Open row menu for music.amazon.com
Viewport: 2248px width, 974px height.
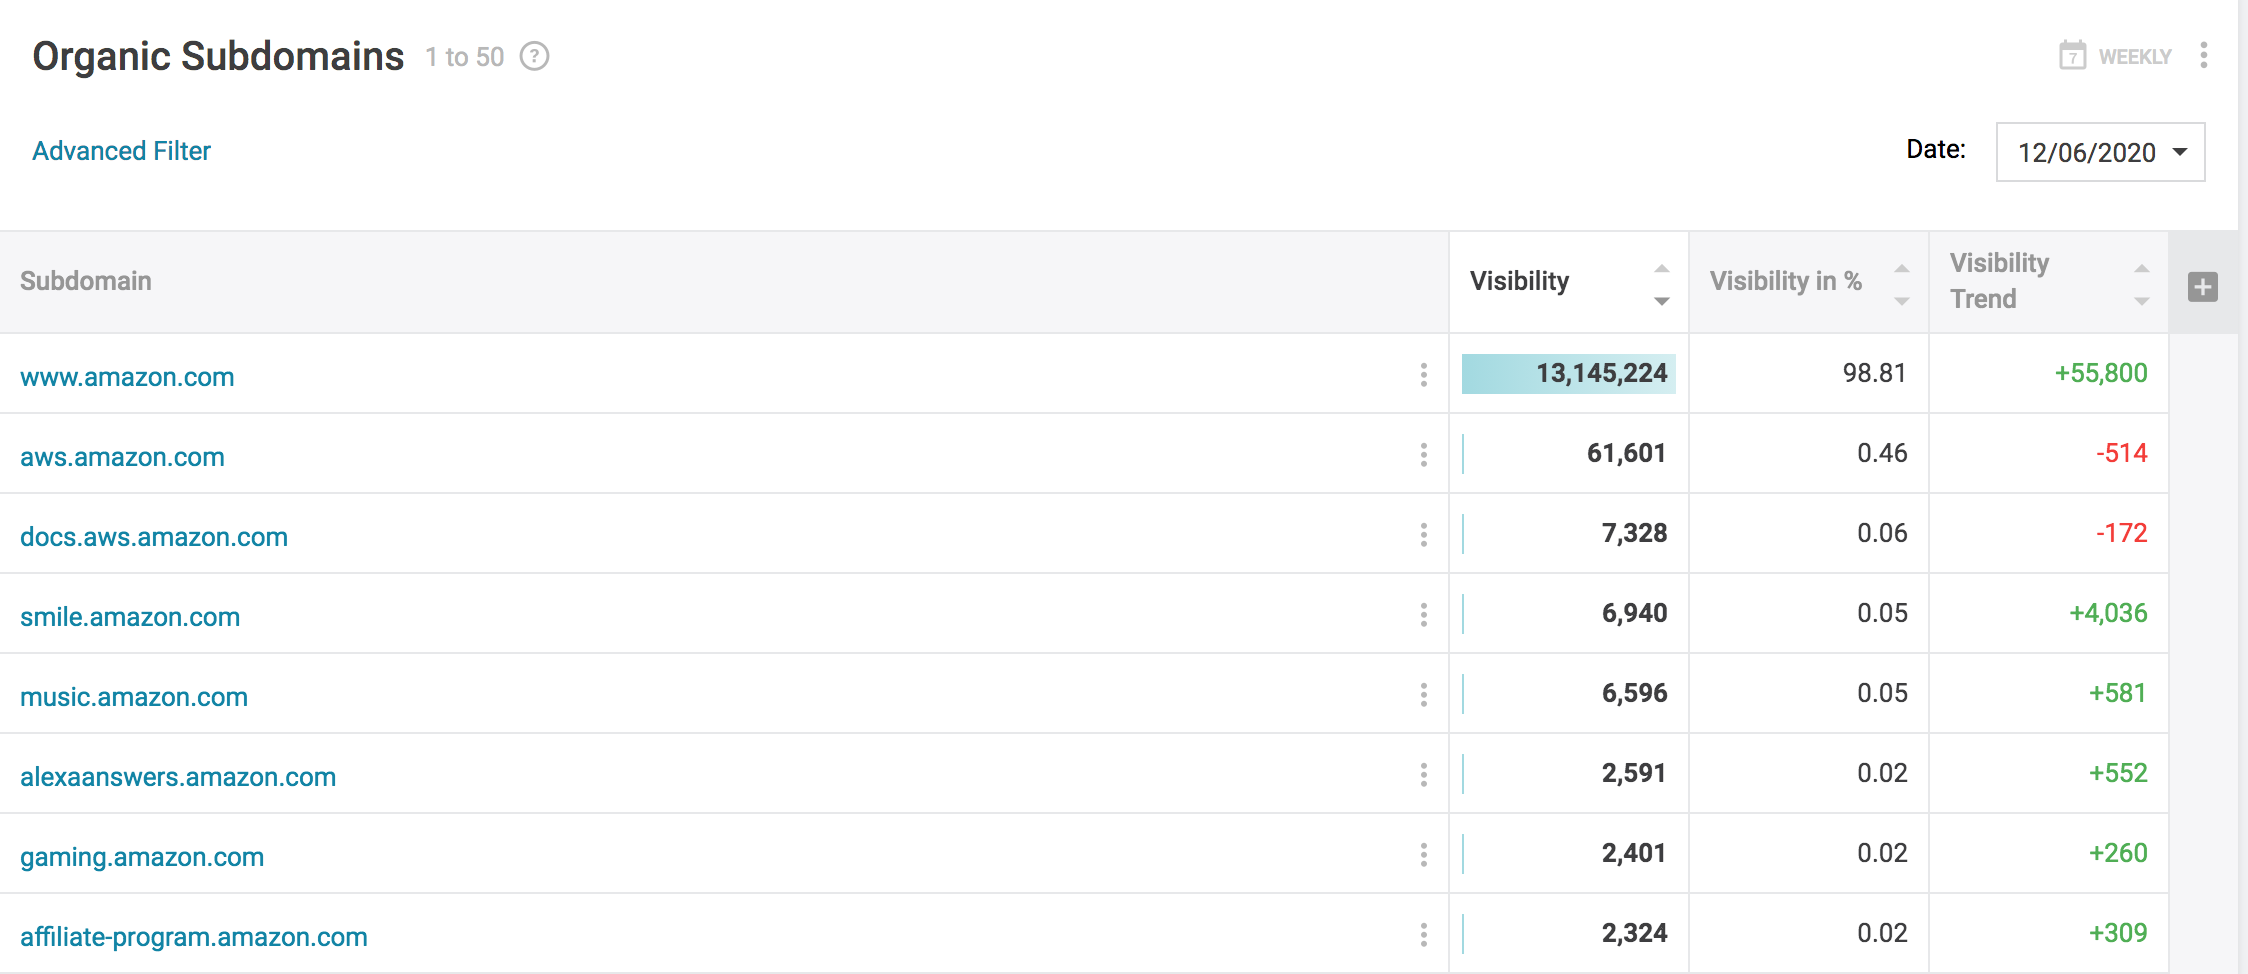click(1424, 695)
